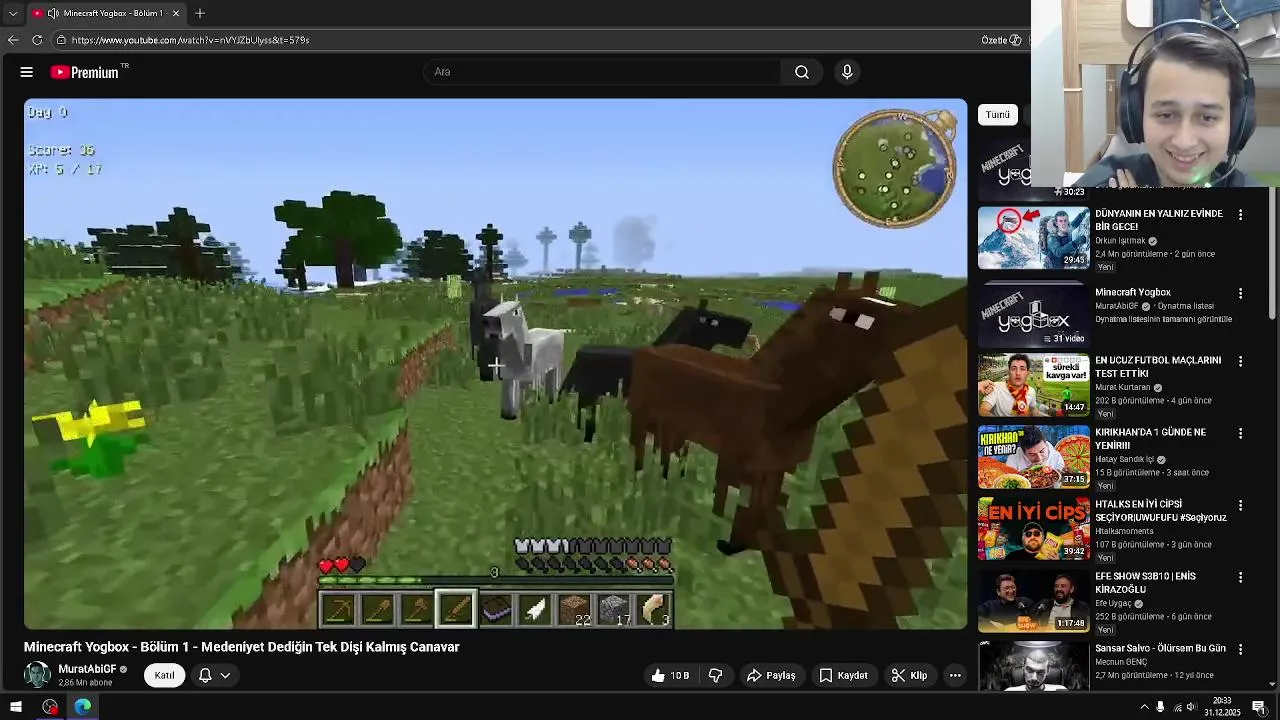This screenshot has height=720, width=1280.
Task: Click Hatay Sandık İçi channel name
Action: click(1124, 460)
